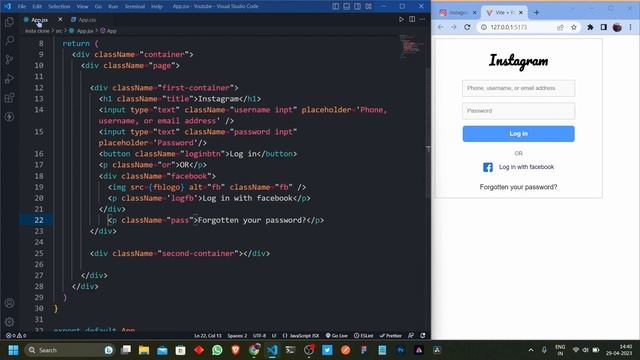
Task: Open the Manage gear in VS Code
Action: pyautogui.click(x=9, y=322)
